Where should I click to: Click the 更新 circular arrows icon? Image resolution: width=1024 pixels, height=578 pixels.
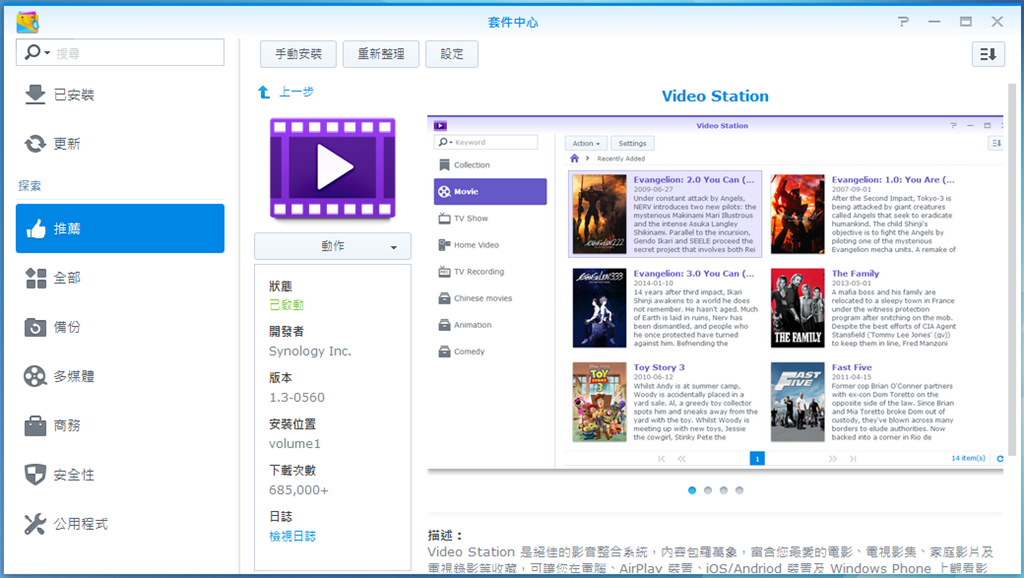[x=35, y=144]
